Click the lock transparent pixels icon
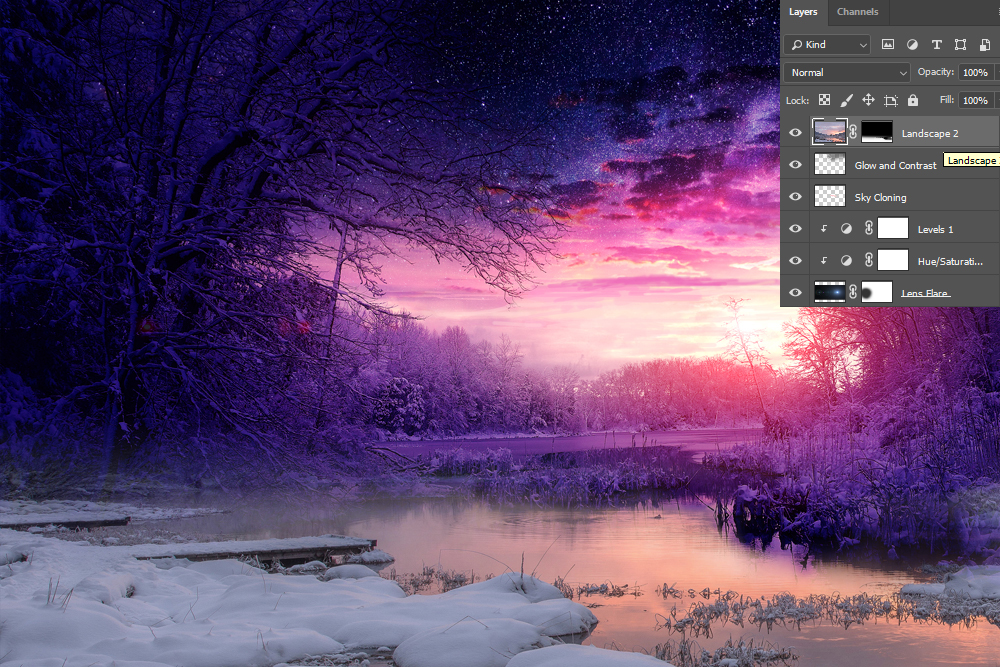The image size is (1000, 667). pos(825,100)
